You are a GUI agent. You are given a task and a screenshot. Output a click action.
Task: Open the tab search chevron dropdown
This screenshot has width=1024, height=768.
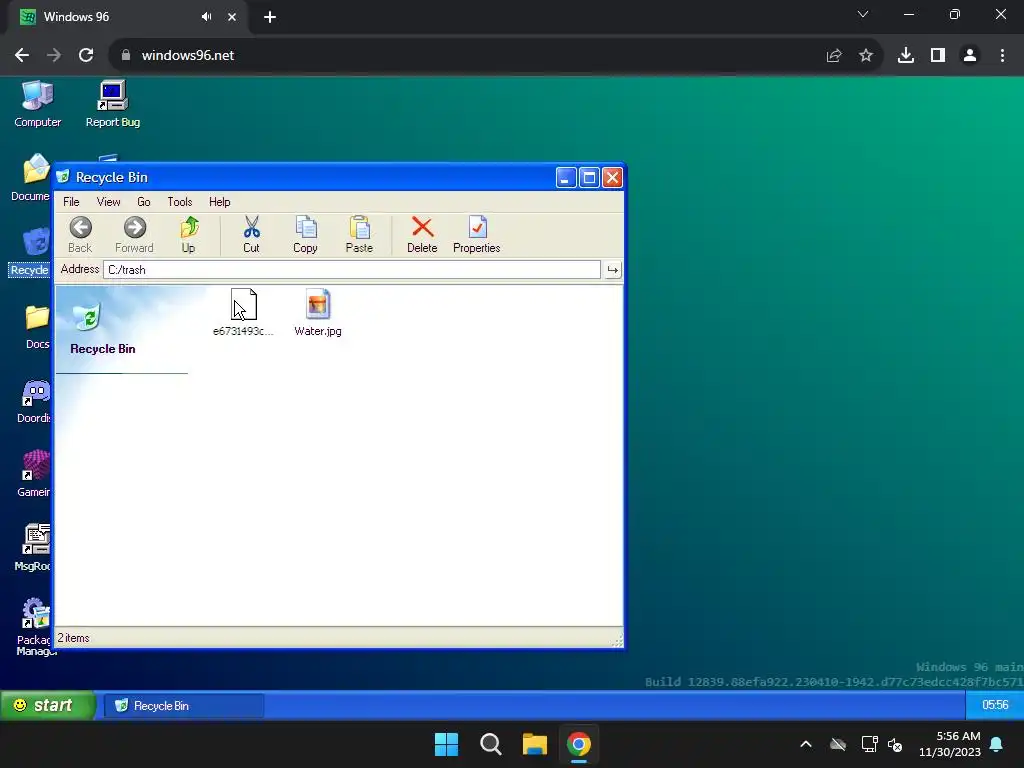[x=863, y=14]
